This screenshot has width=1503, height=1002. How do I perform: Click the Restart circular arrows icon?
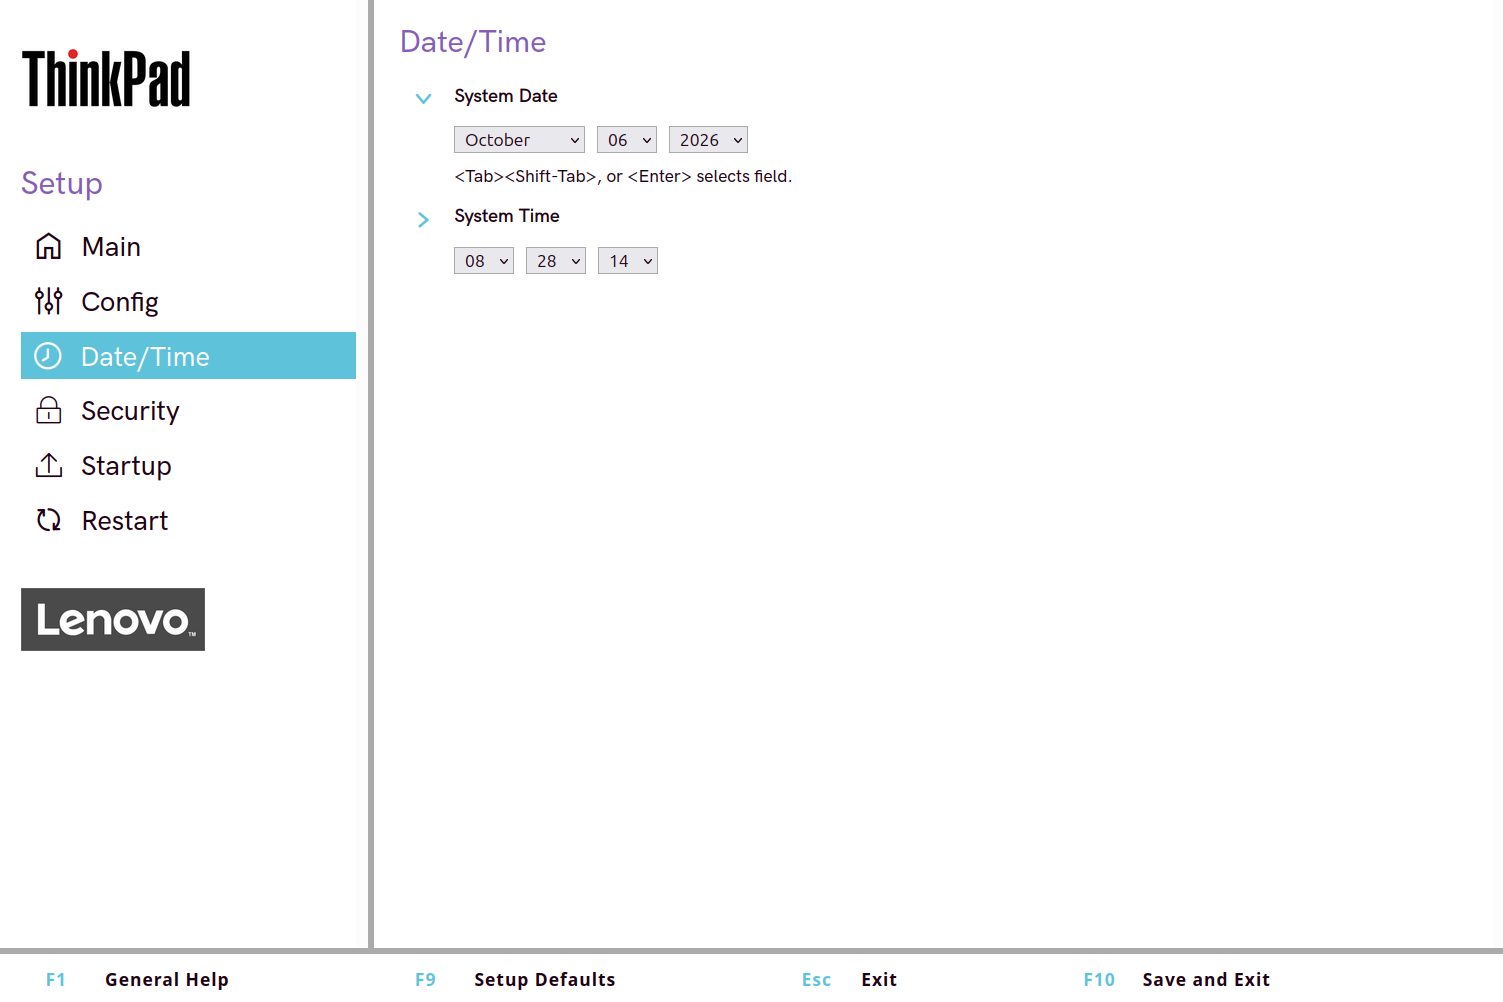click(48, 520)
